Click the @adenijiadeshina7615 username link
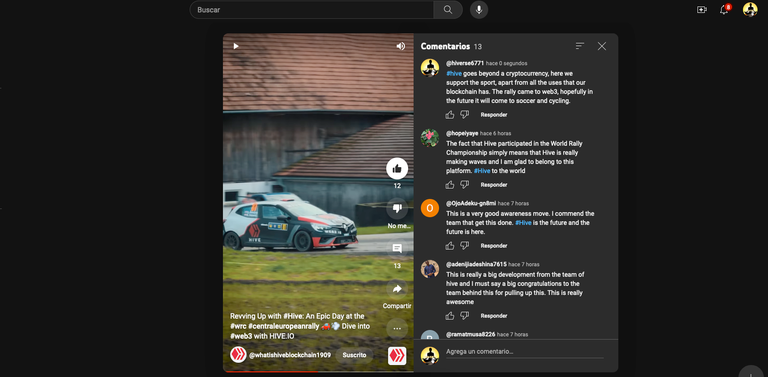 coord(476,264)
